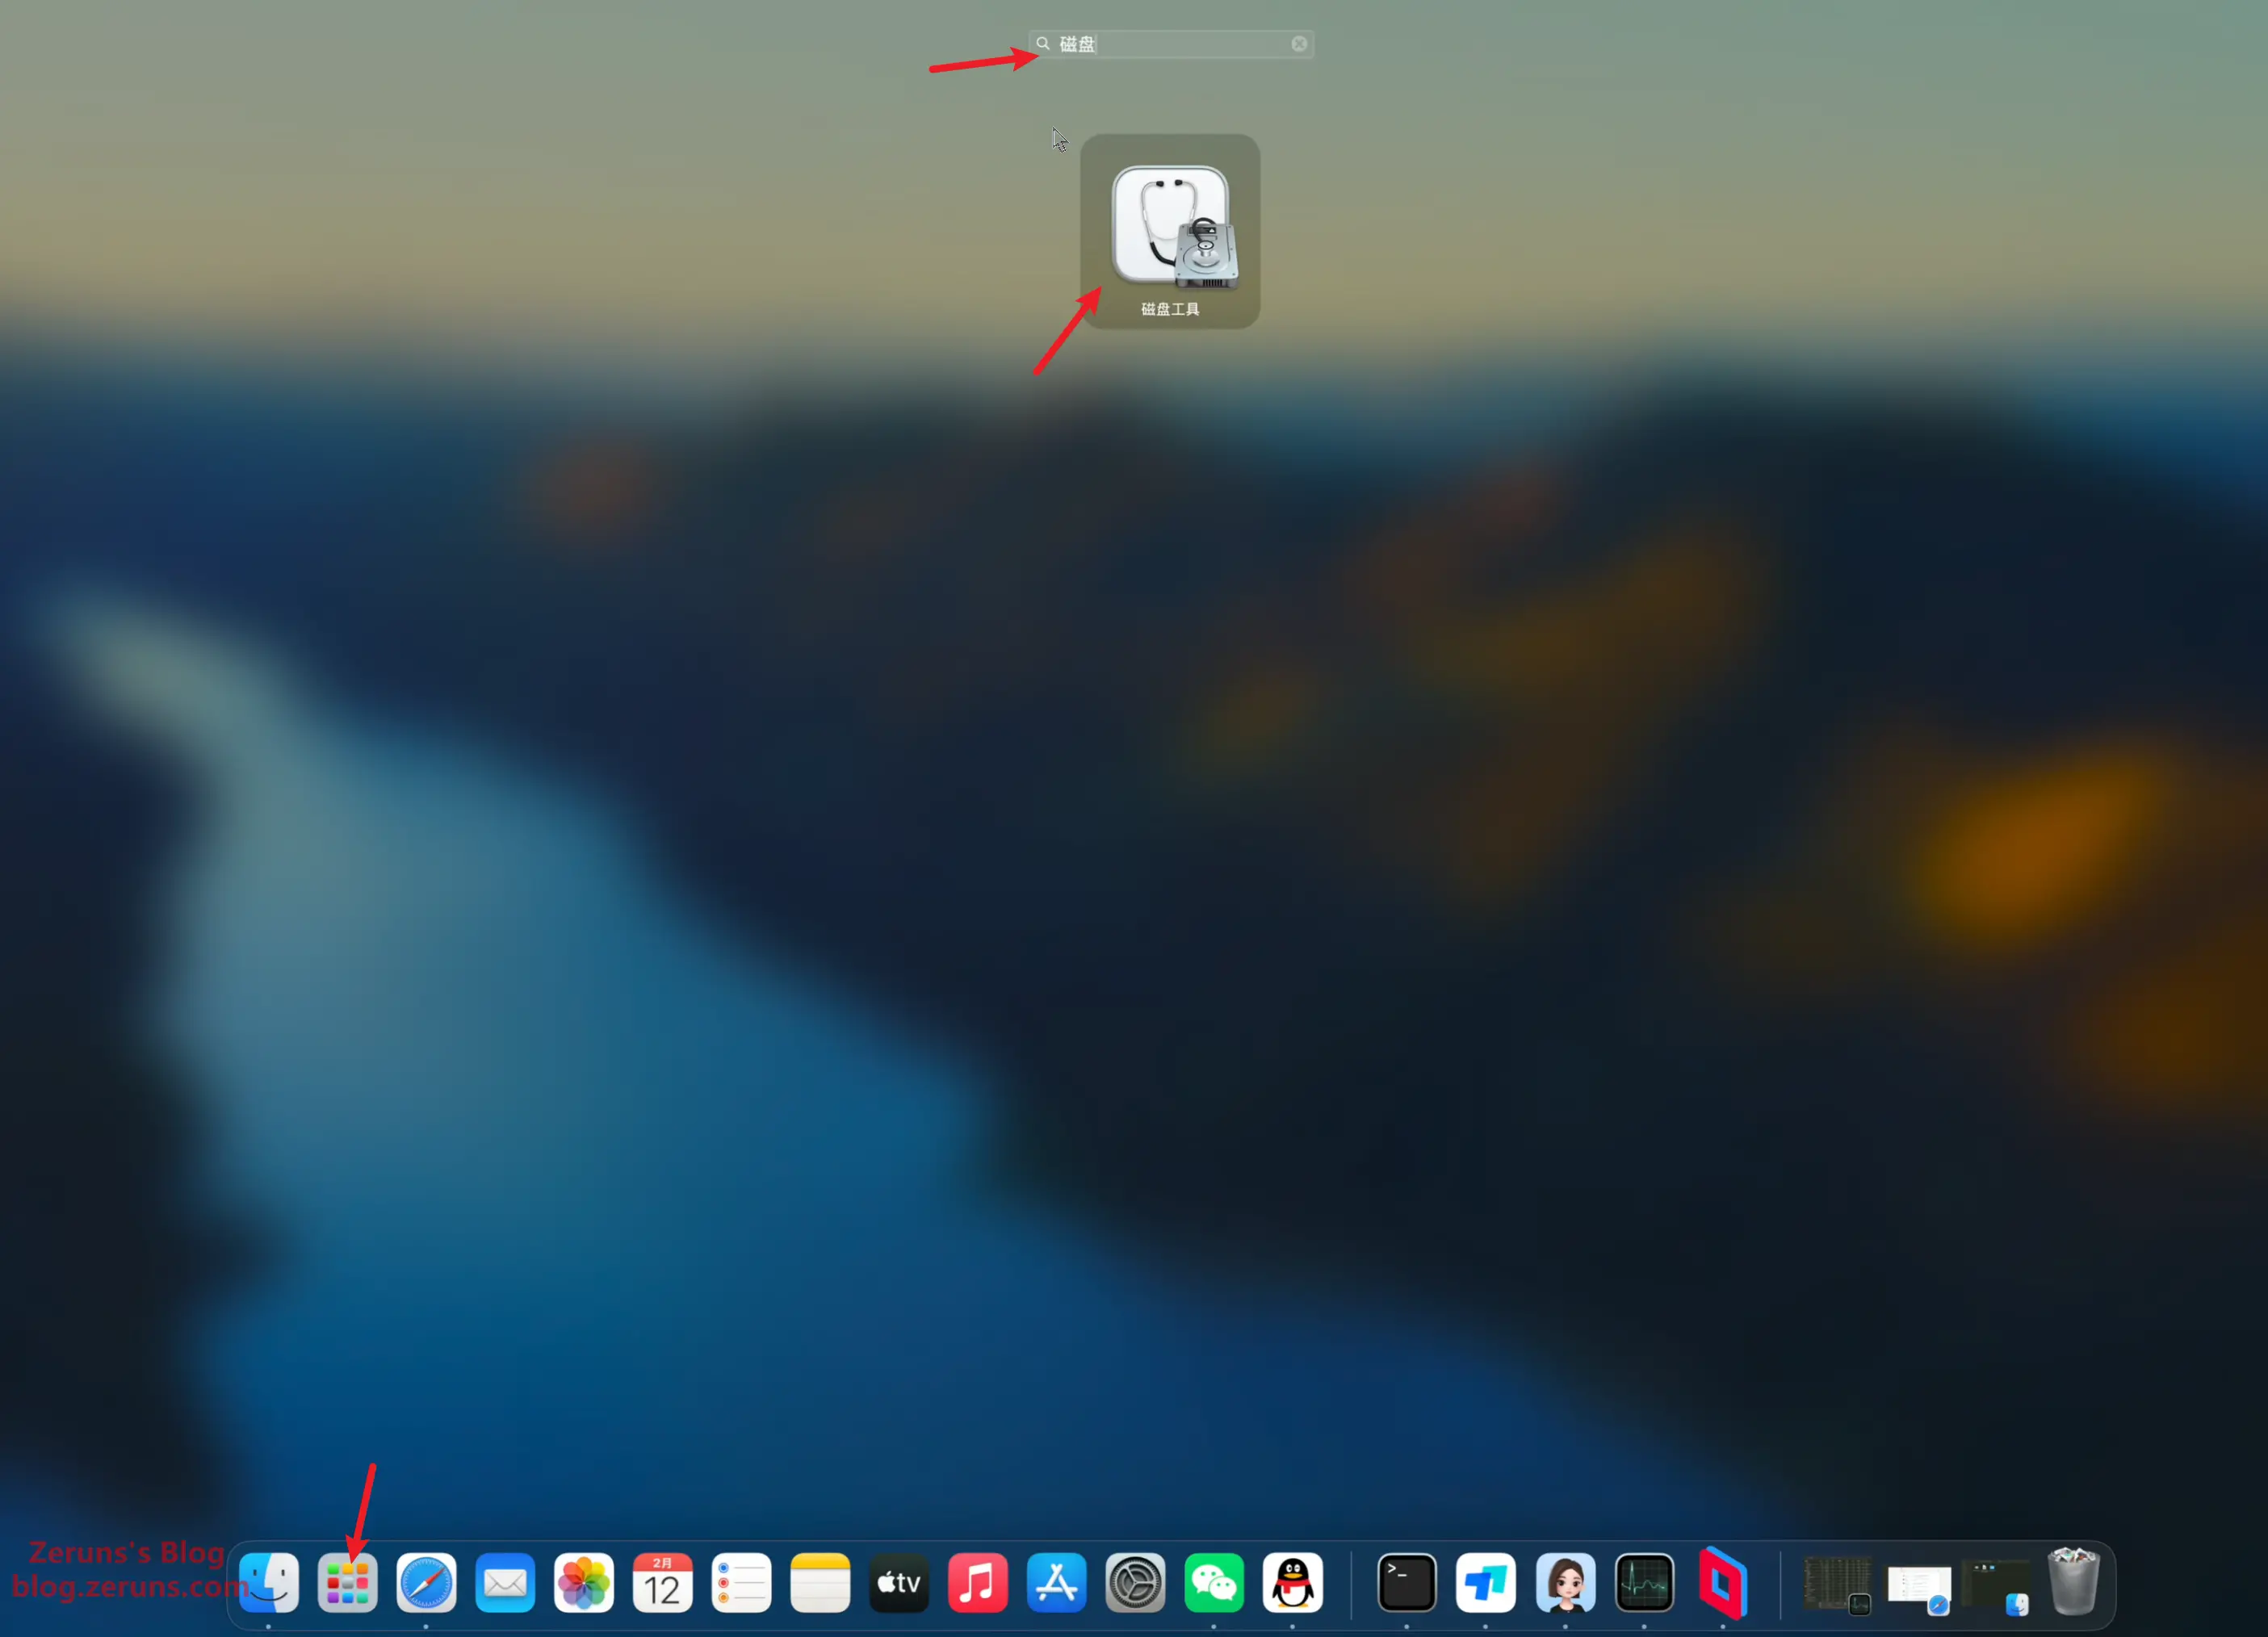2268x1637 pixels.
Task: Open the Music app
Action: pyautogui.click(x=977, y=1582)
